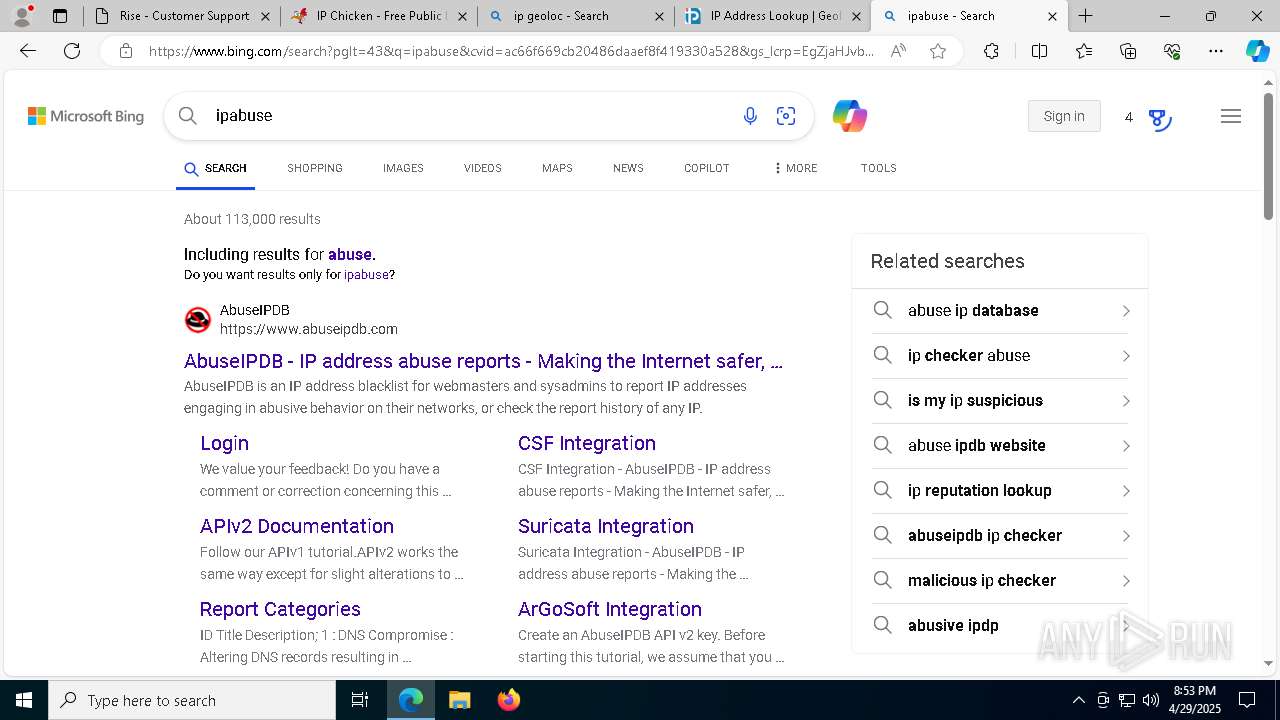Click the browser profile avatar icon

coord(22,16)
